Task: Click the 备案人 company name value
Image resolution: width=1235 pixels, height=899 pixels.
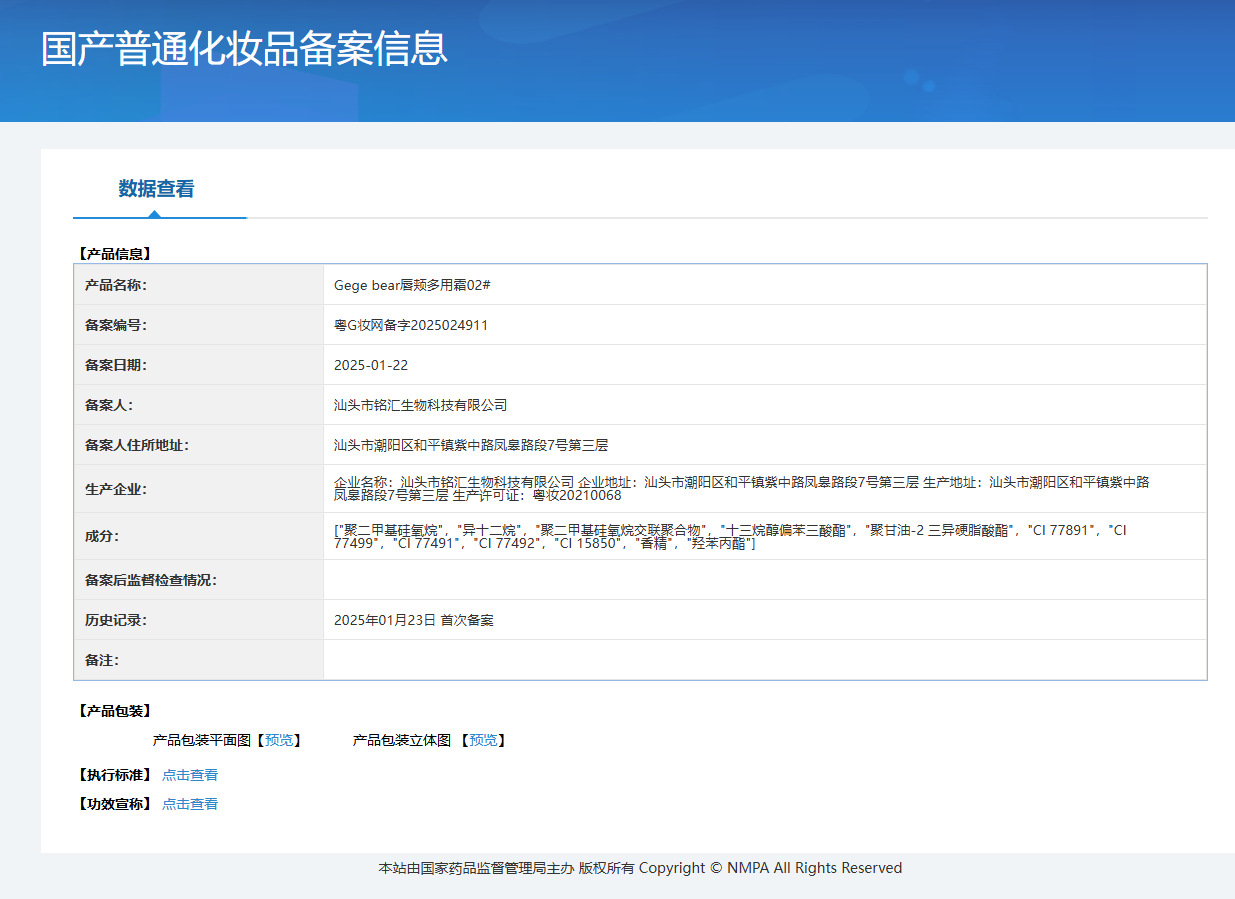Action: point(420,405)
